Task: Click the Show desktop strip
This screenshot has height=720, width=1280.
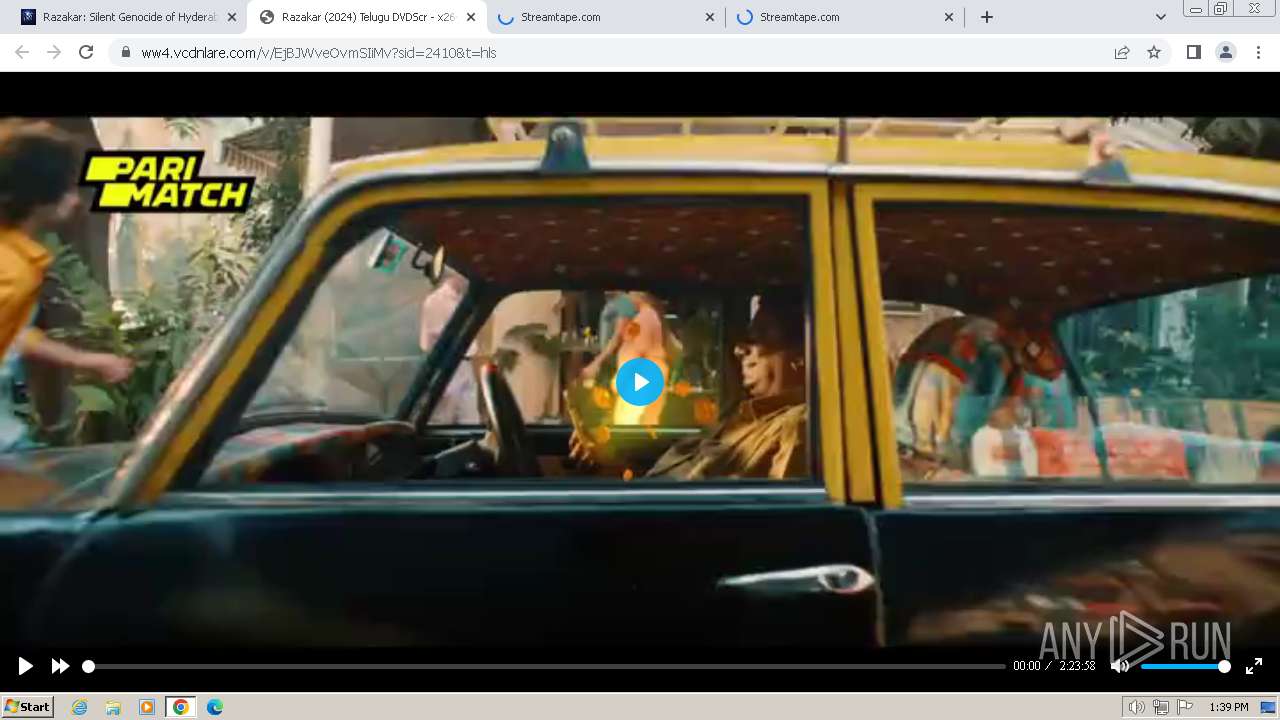Action: 1269,707
